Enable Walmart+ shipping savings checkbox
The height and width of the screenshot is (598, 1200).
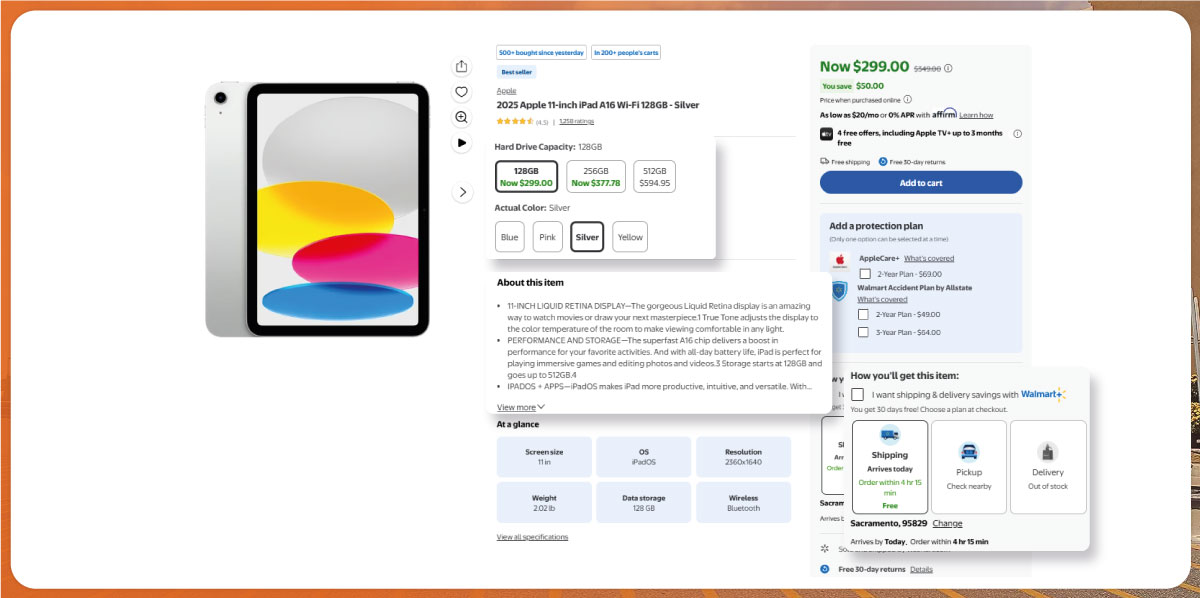(857, 394)
